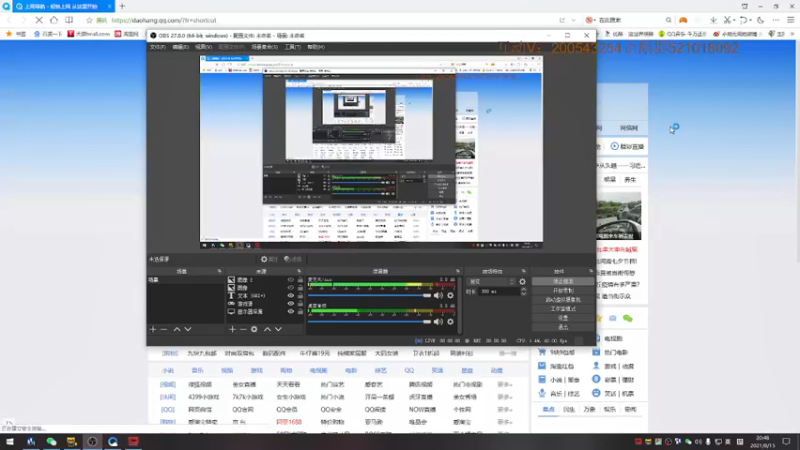Pop out the audio mixer (混音器) dock using its header icon

click(x=458, y=271)
